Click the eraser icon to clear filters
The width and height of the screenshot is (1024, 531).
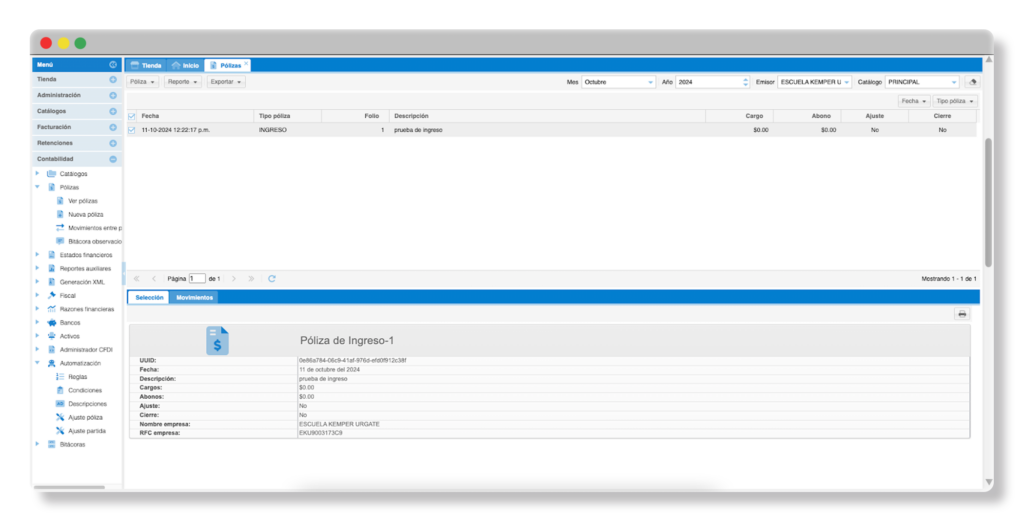(x=971, y=82)
